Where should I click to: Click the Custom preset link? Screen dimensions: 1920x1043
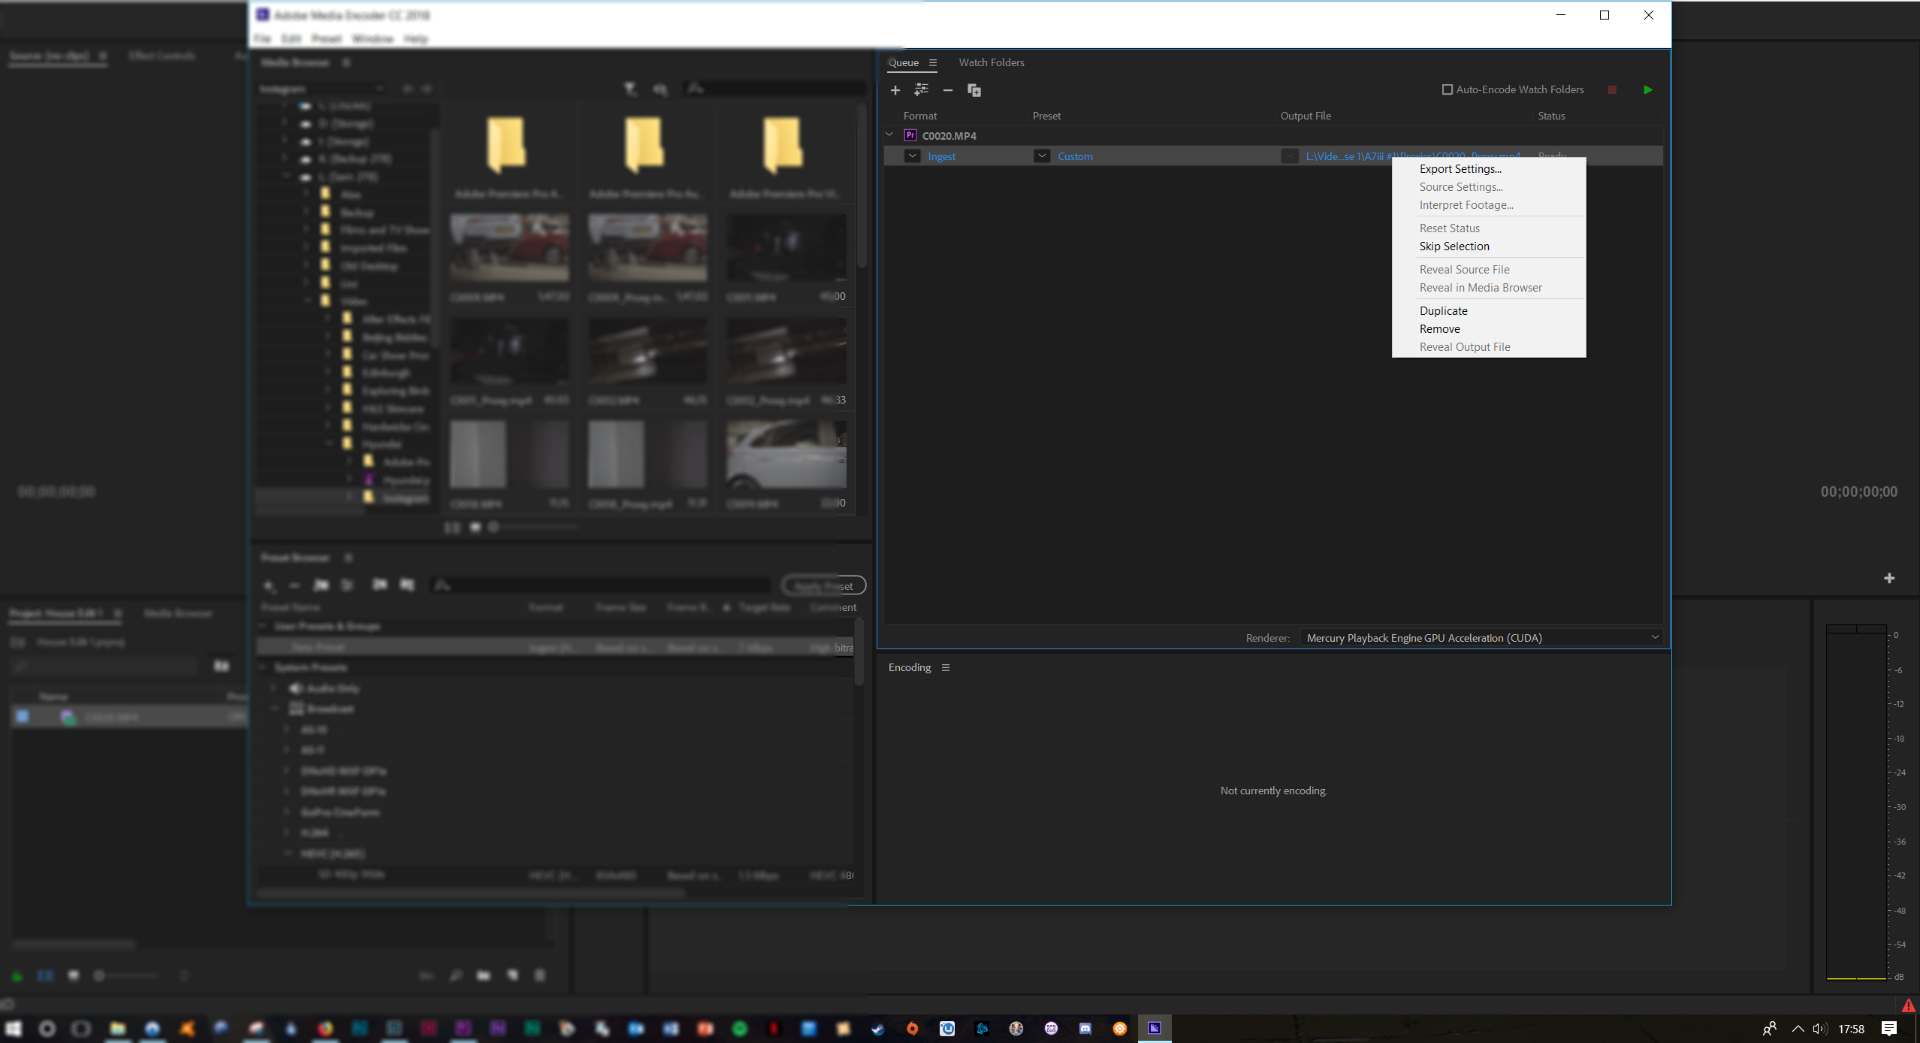pos(1075,157)
